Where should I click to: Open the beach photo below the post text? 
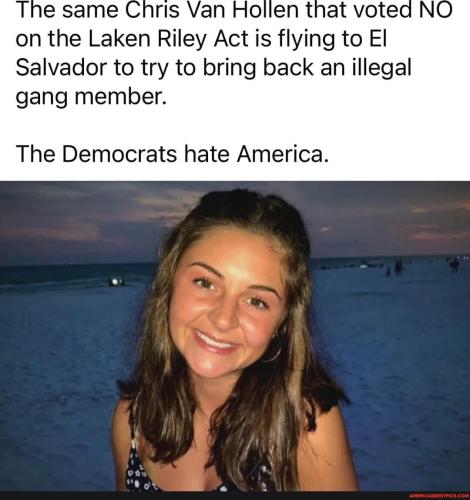(235, 340)
